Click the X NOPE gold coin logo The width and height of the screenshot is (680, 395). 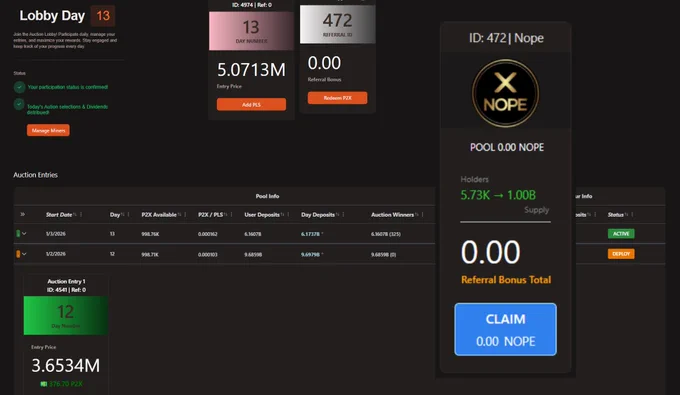coord(505,93)
